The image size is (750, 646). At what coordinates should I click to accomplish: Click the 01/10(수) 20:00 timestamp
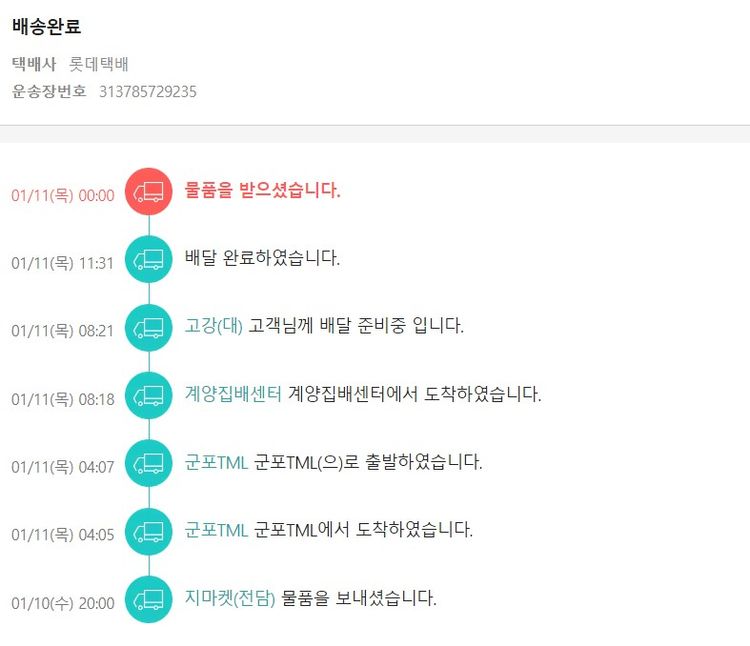point(63,603)
